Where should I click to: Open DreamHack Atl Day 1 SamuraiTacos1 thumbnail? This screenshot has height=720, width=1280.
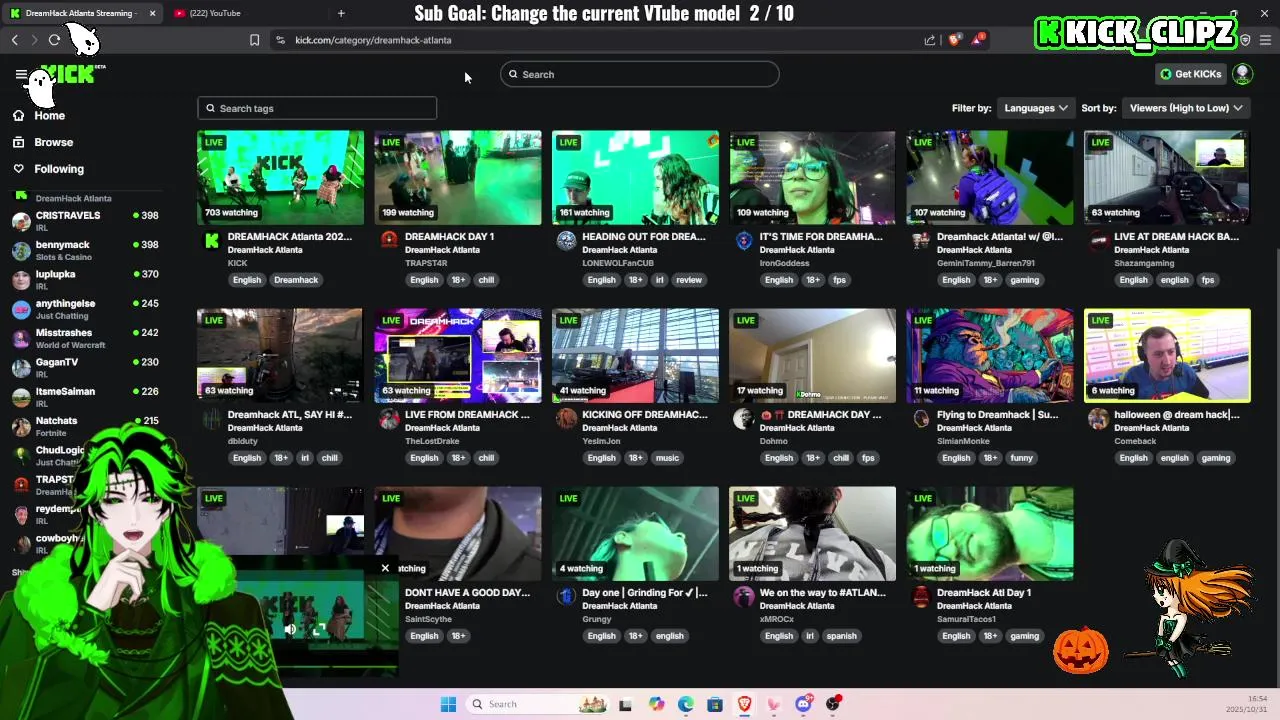(990, 533)
